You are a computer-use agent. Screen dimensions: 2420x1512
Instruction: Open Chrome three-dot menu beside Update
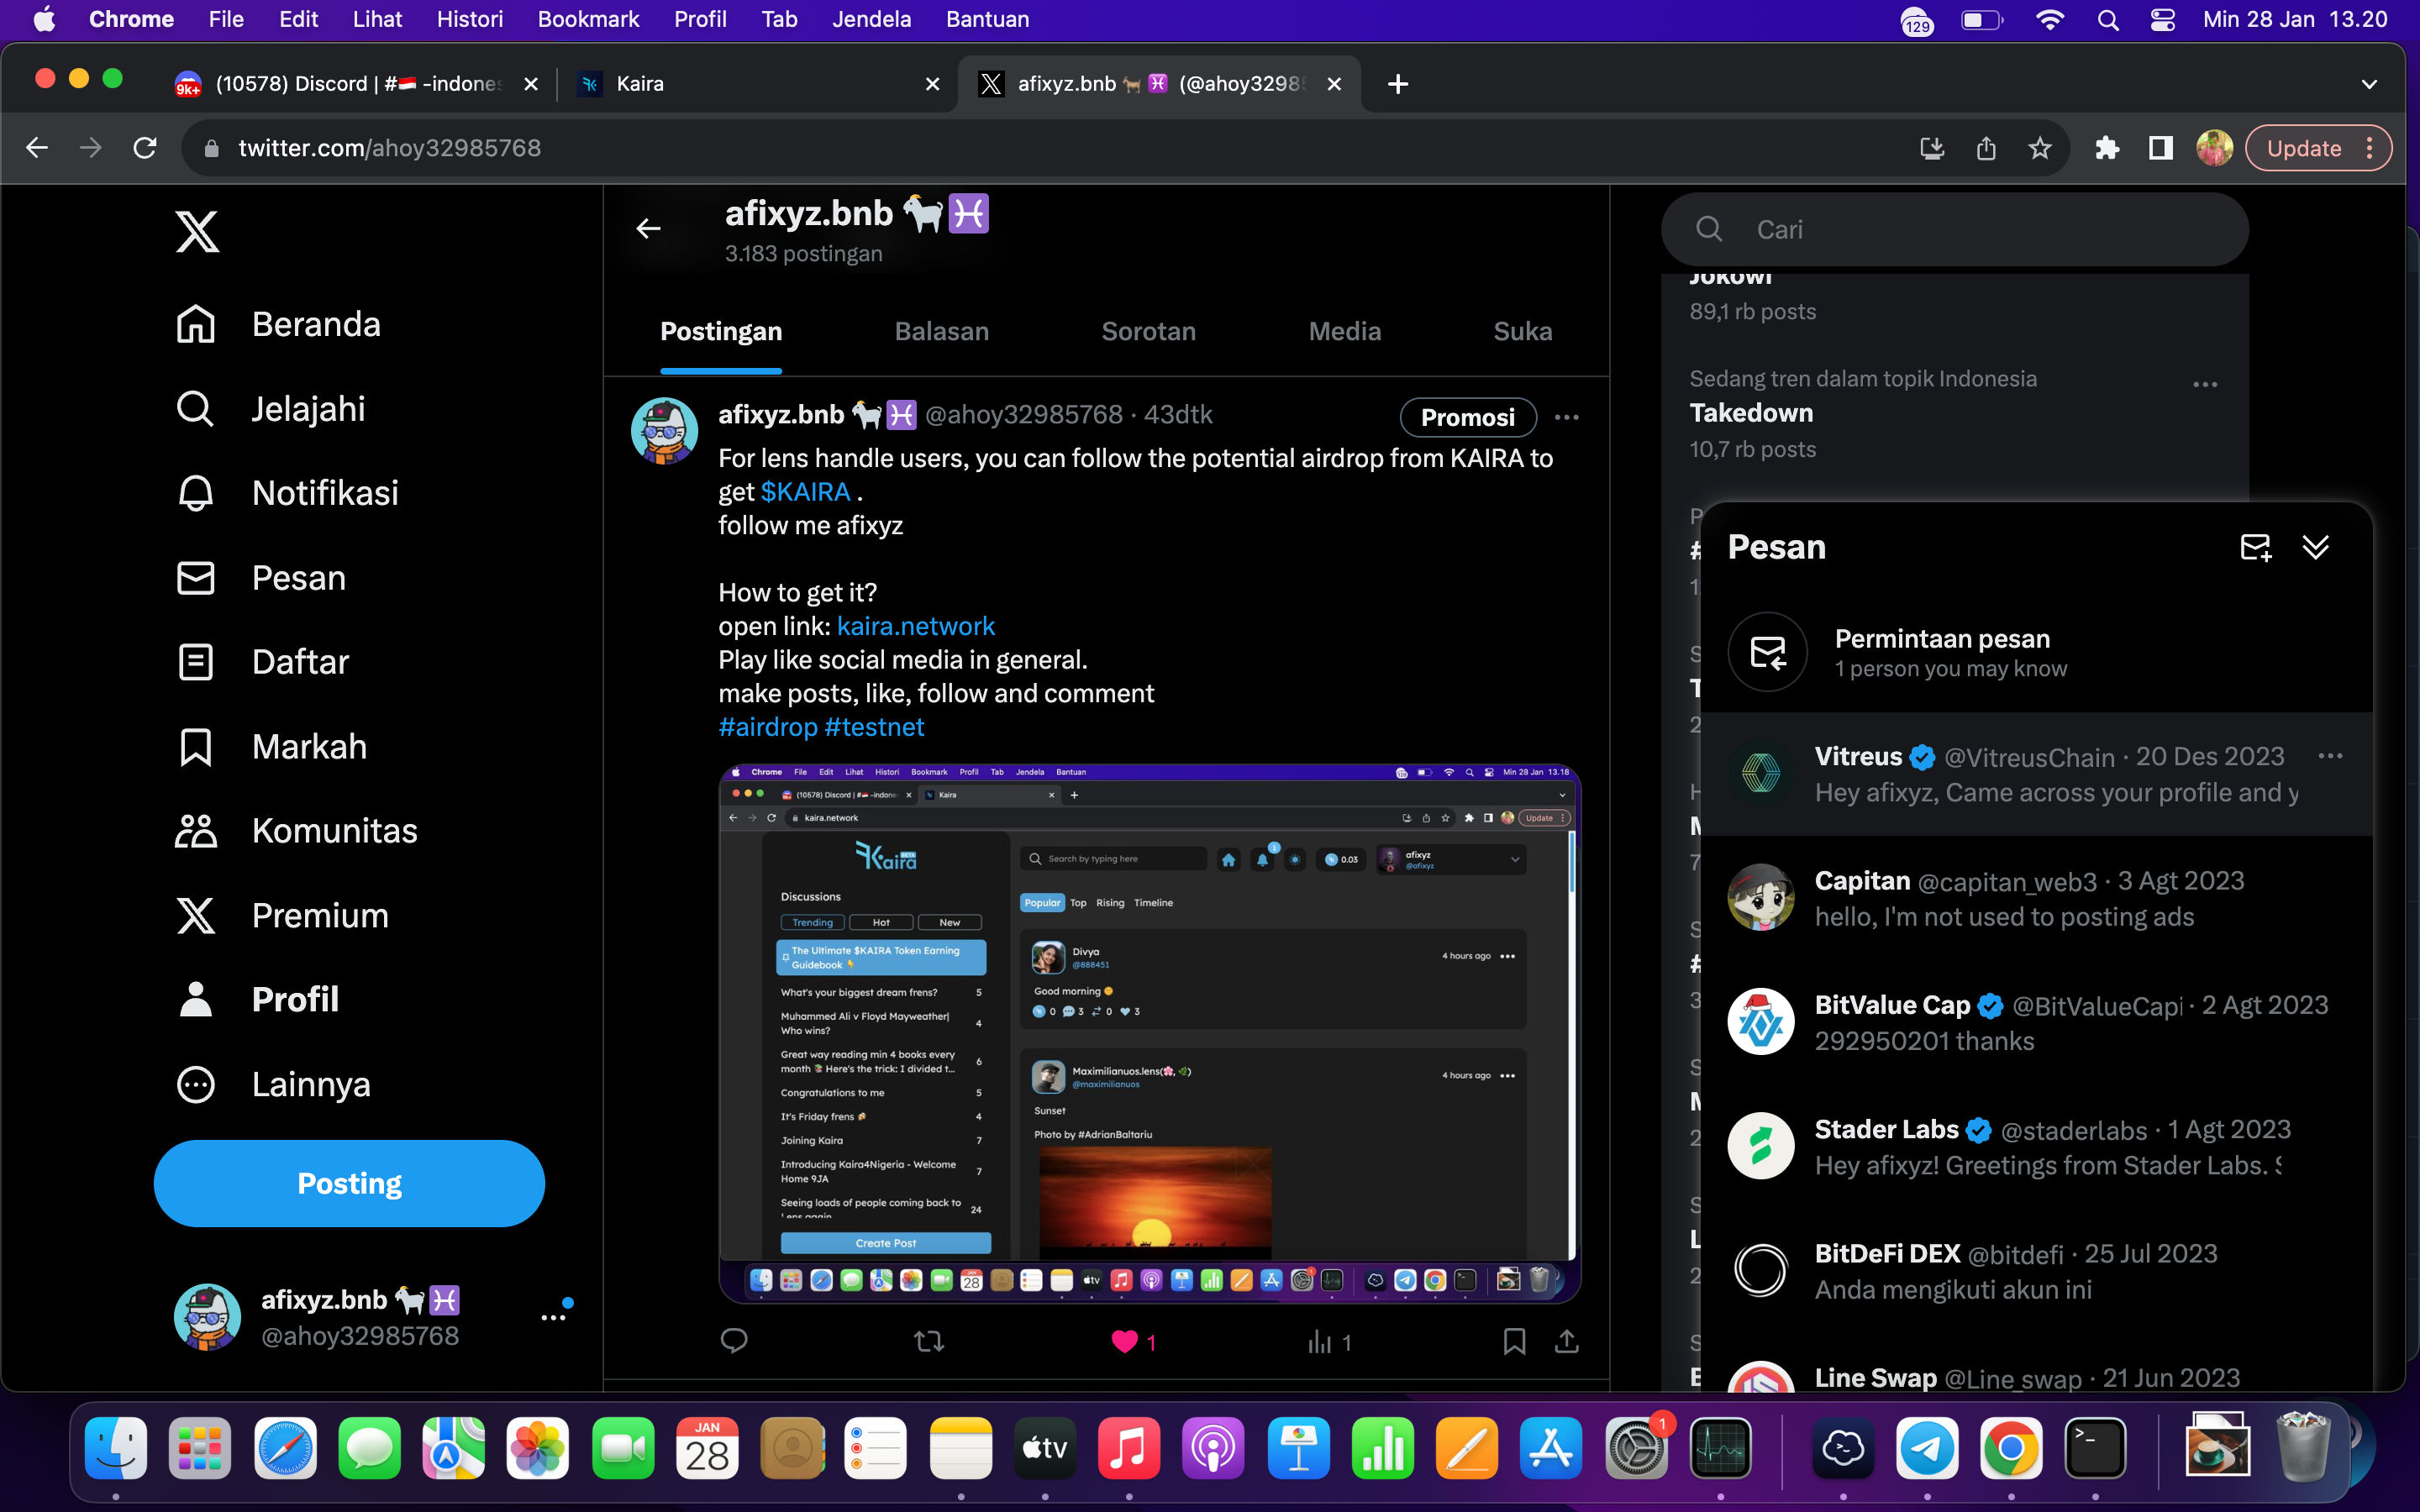2369,148
